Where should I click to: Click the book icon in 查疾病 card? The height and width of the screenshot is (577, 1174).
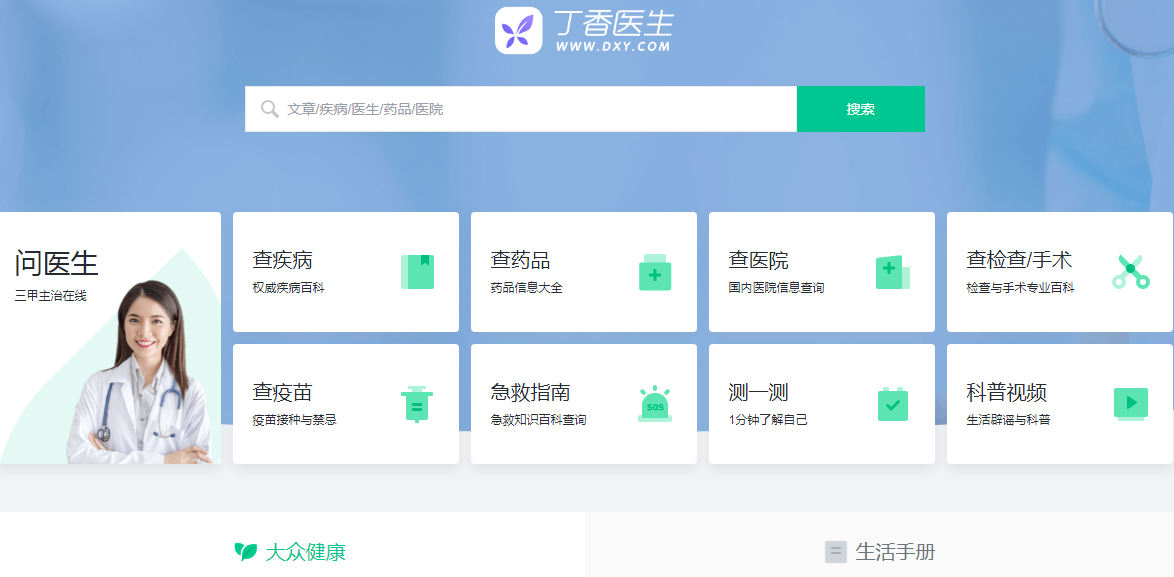pos(417,271)
